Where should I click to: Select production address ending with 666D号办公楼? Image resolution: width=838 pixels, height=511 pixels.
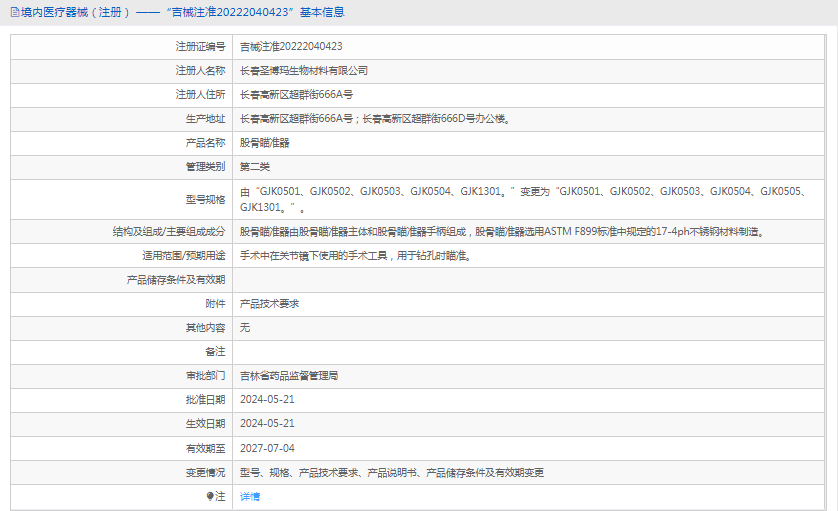375,119
